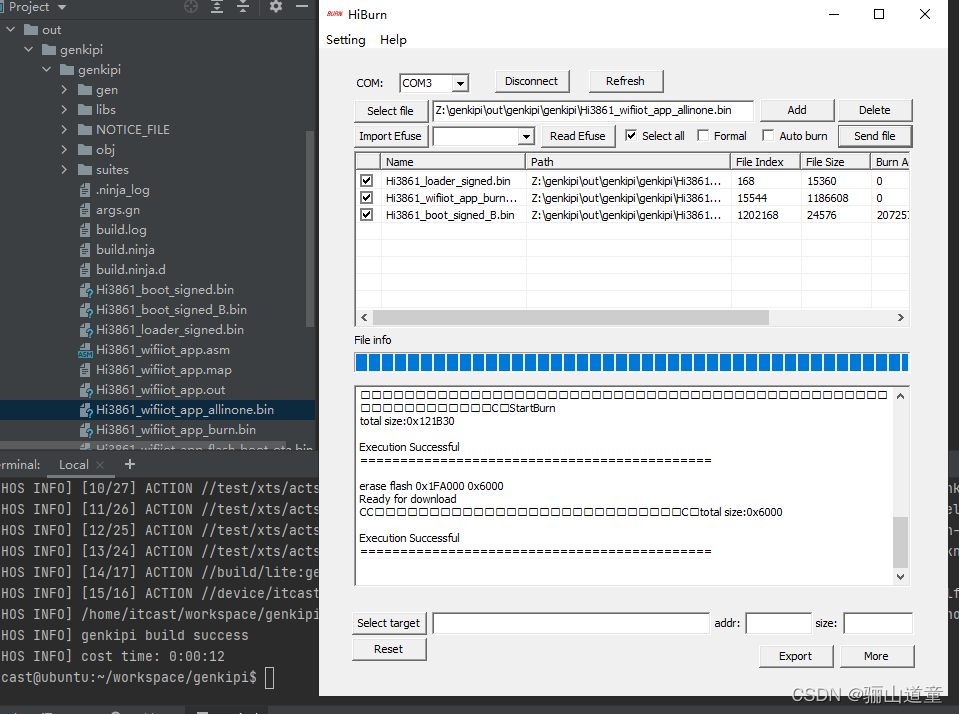This screenshot has width=959, height=714.
Task: Click the Export button
Action: point(796,656)
